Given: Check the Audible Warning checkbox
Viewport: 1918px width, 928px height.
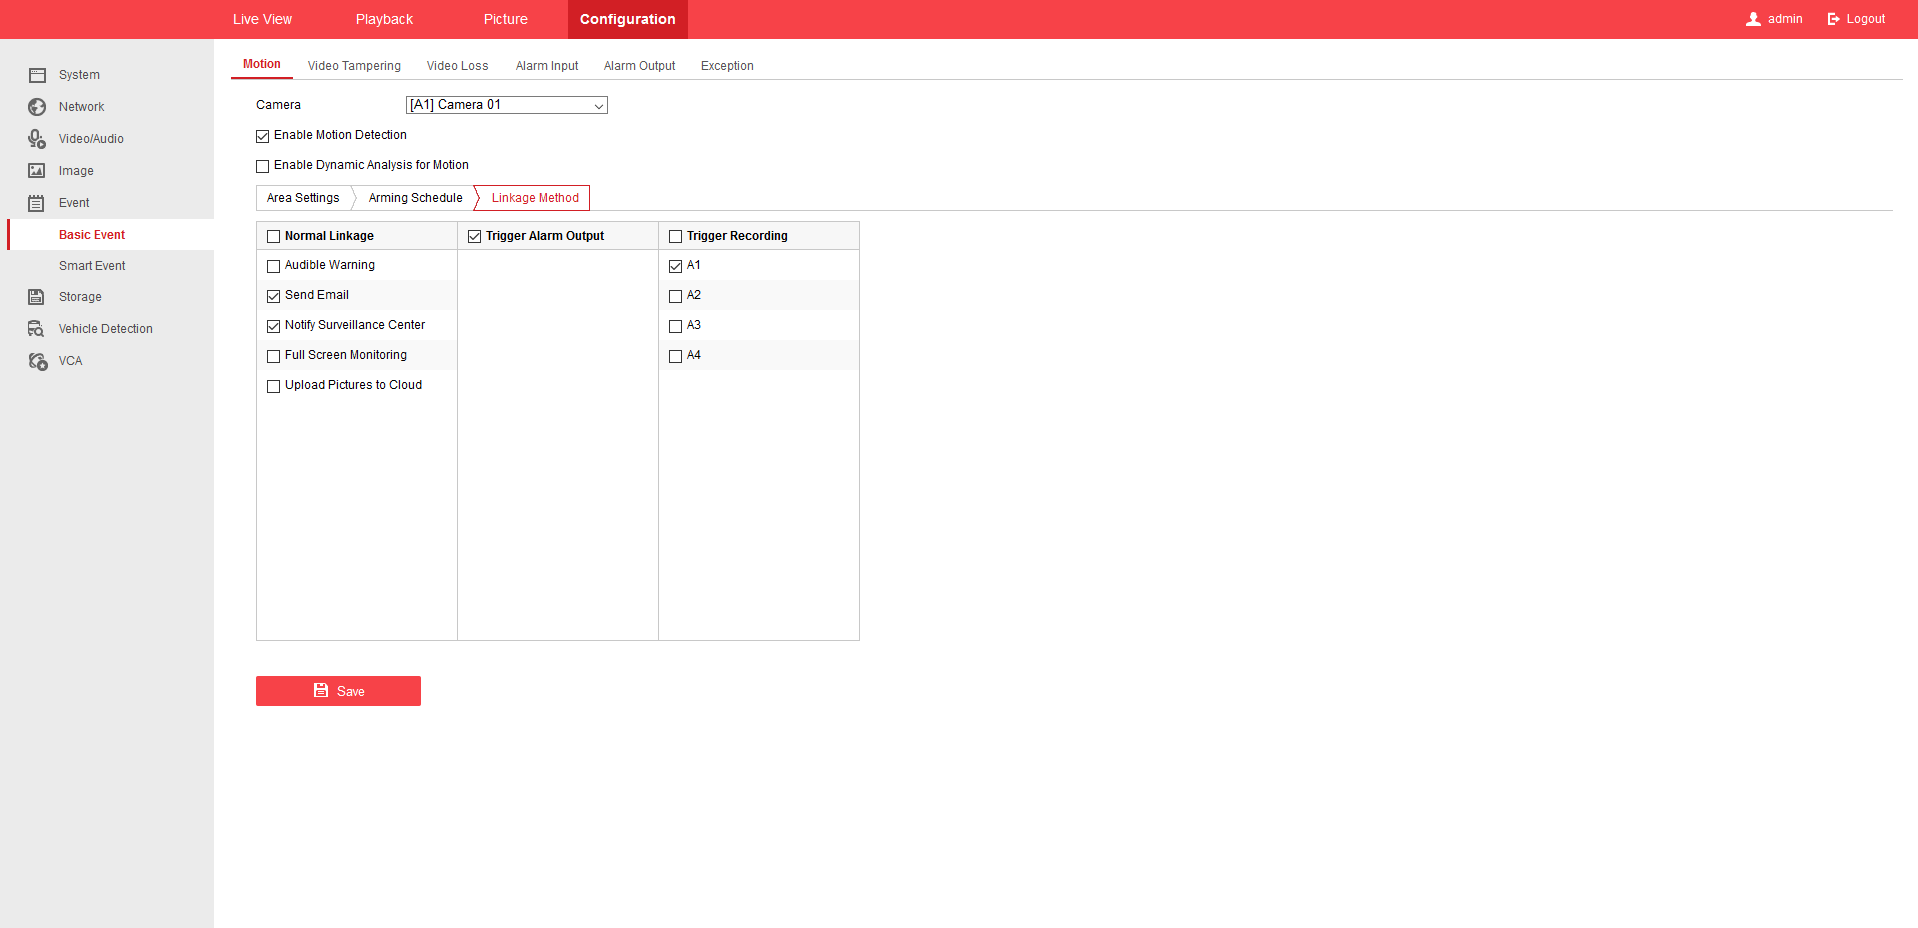Looking at the screenshot, I should point(273,266).
